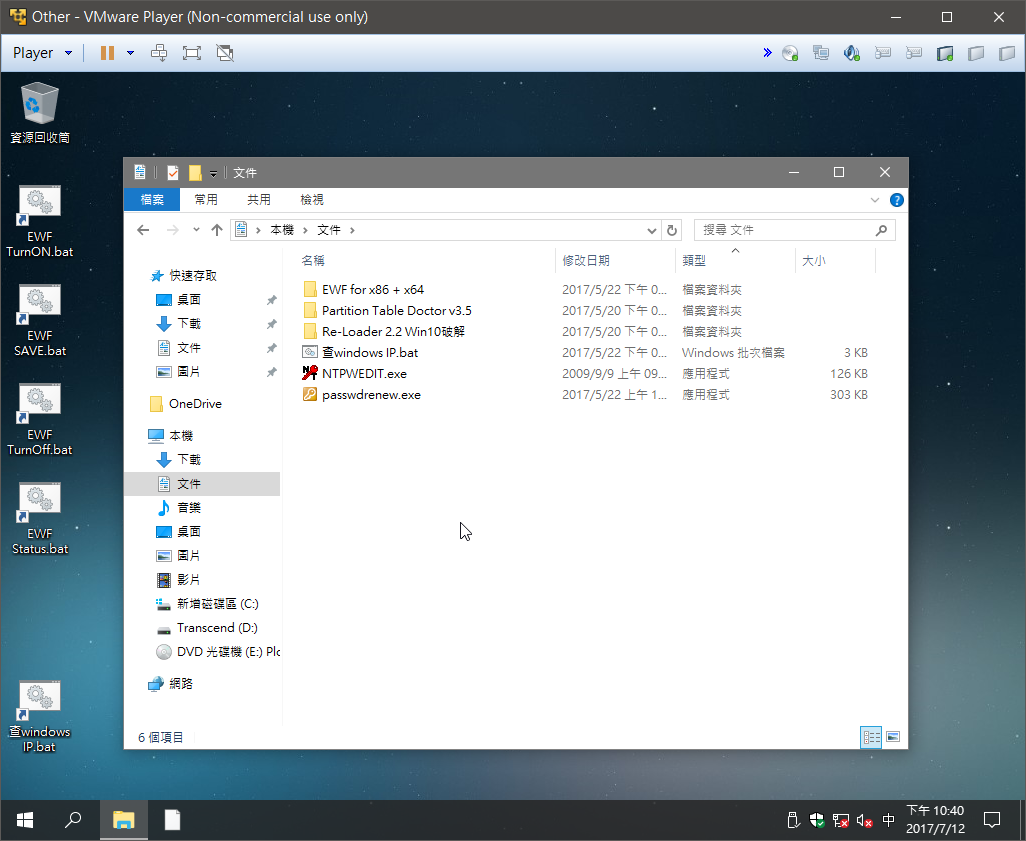Select the EWF SAVE.bat desktop shortcut
Viewport: 1026px width, 841px height.
pyautogui.click(x=40, y=320)
